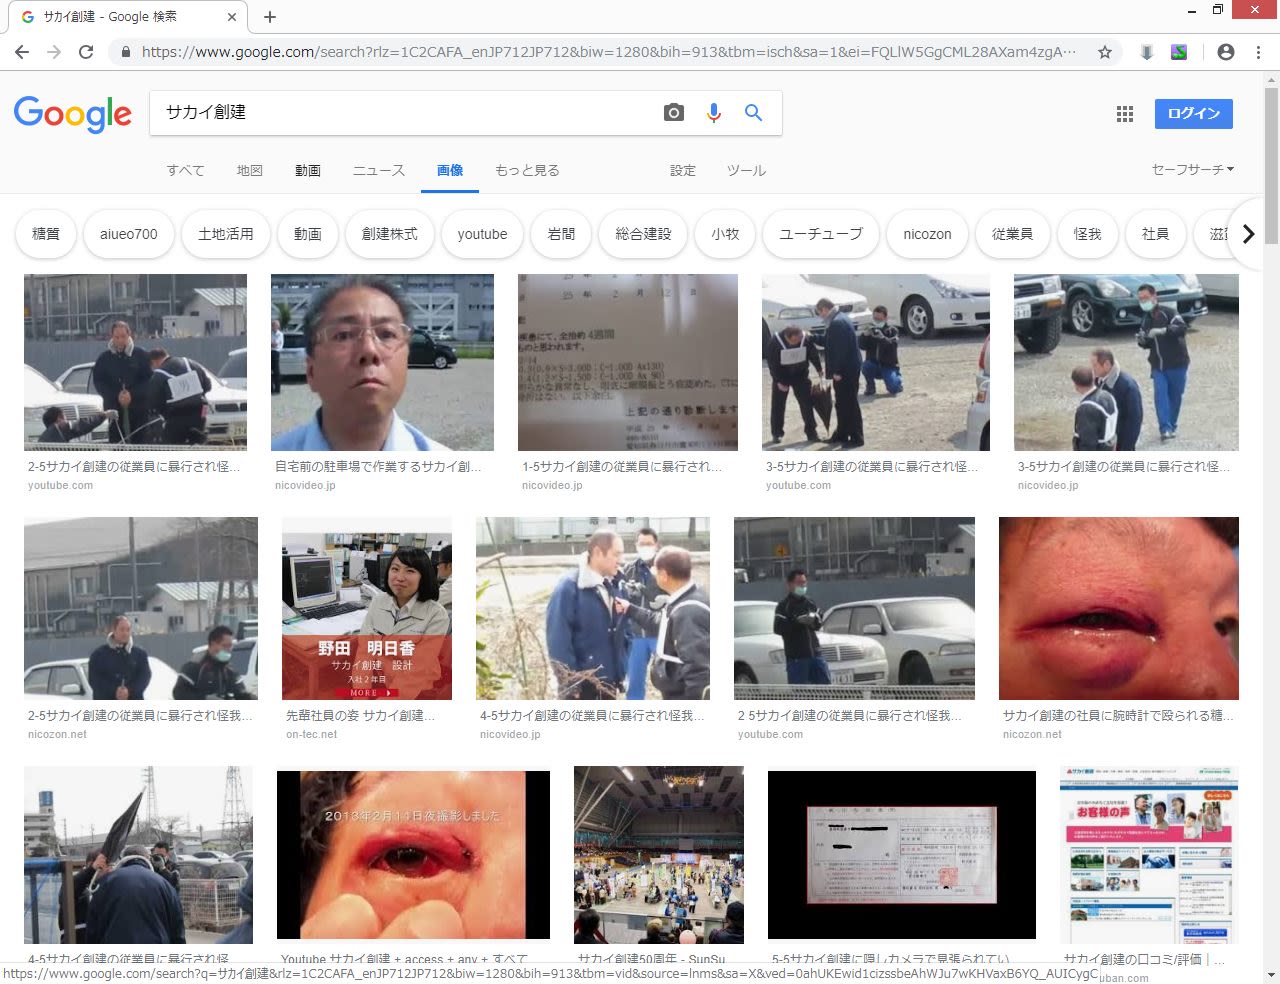1280x984 pixels.
Task: Click the browser address bar
Action: (608, 52)
